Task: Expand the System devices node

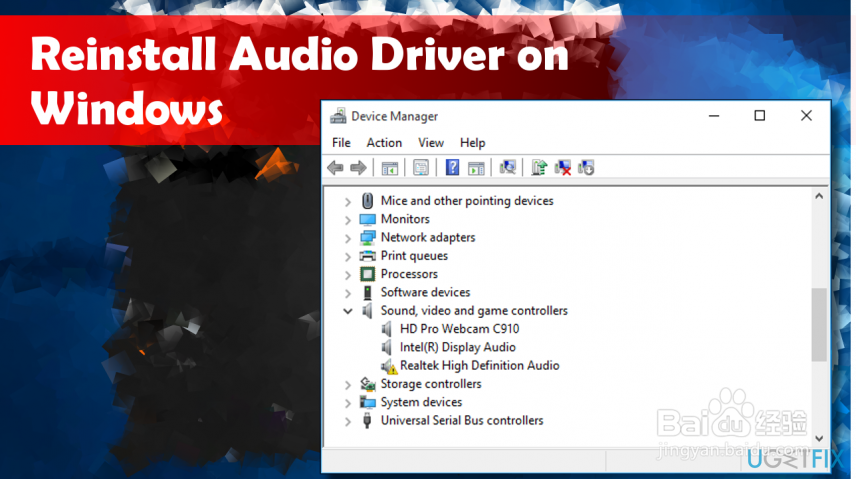Action: pyautogui.click(x=348, y=403)
